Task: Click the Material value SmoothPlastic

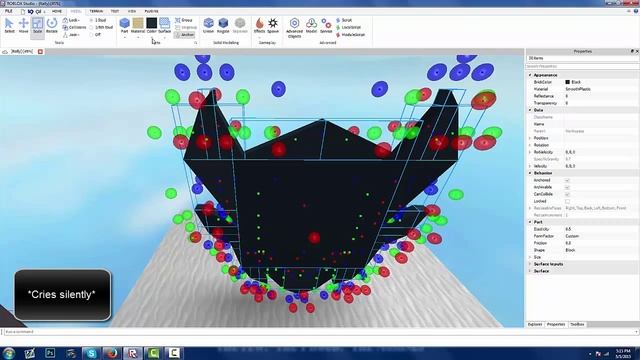Action: tap(578, 89)
